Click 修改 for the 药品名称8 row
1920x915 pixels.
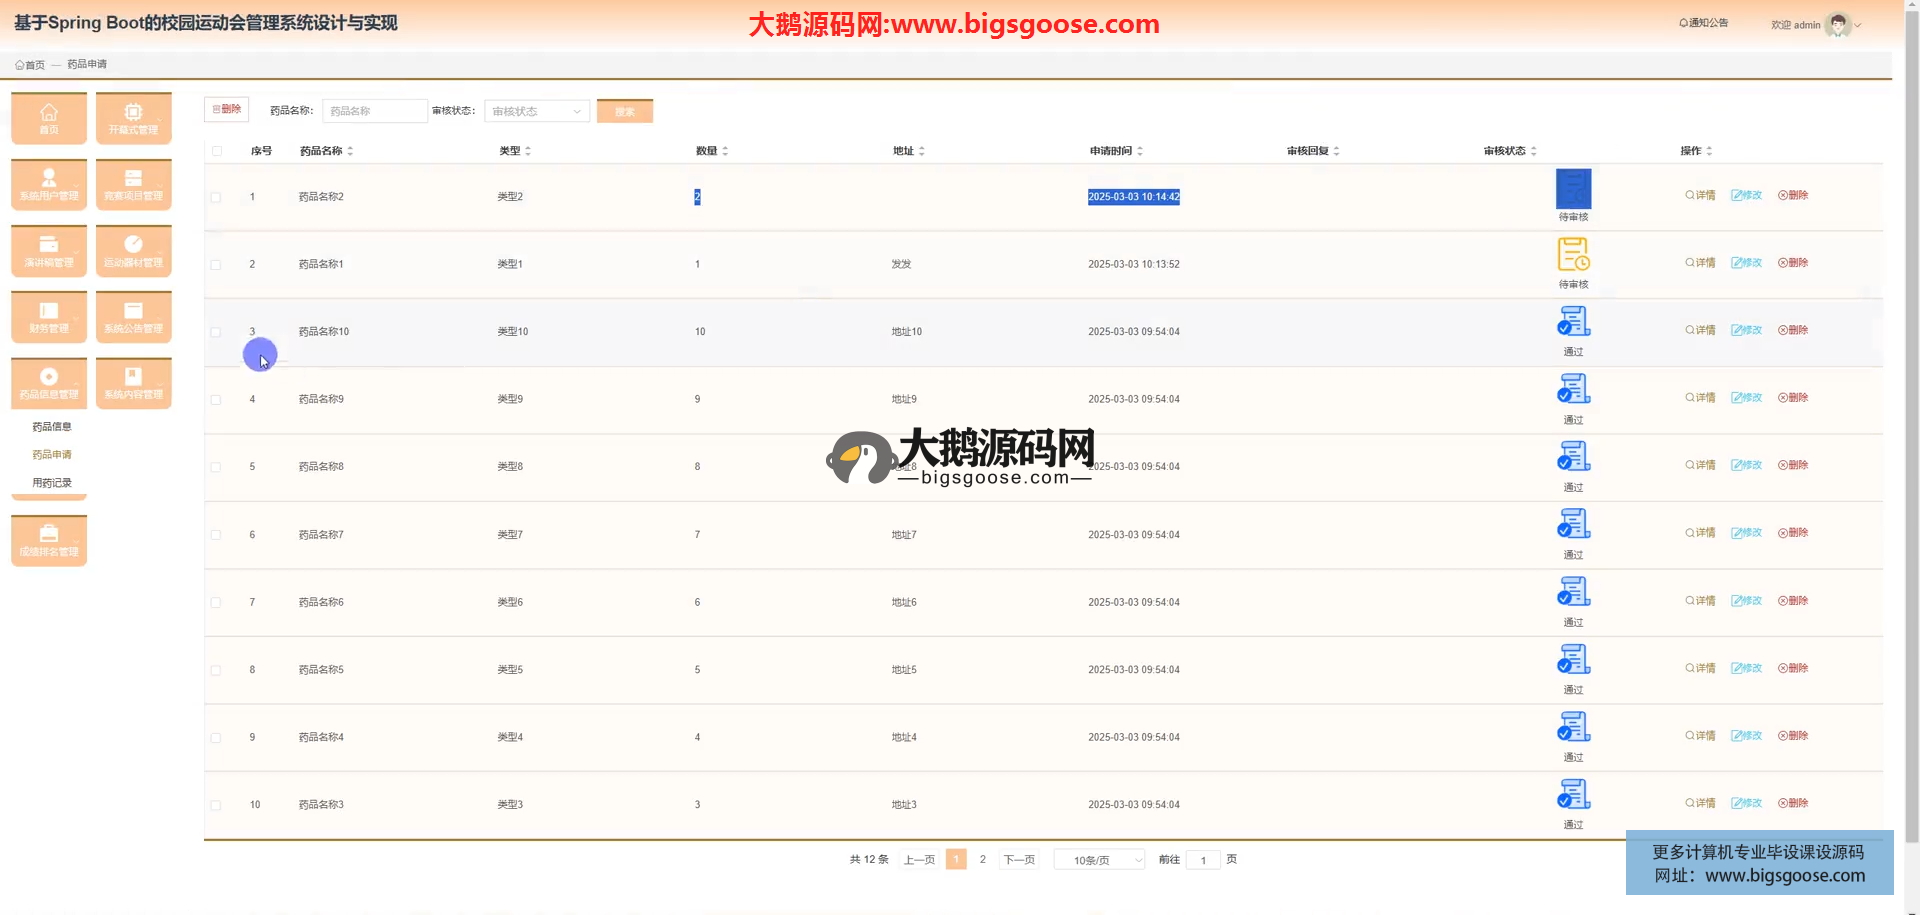(x=1746, y=465)
